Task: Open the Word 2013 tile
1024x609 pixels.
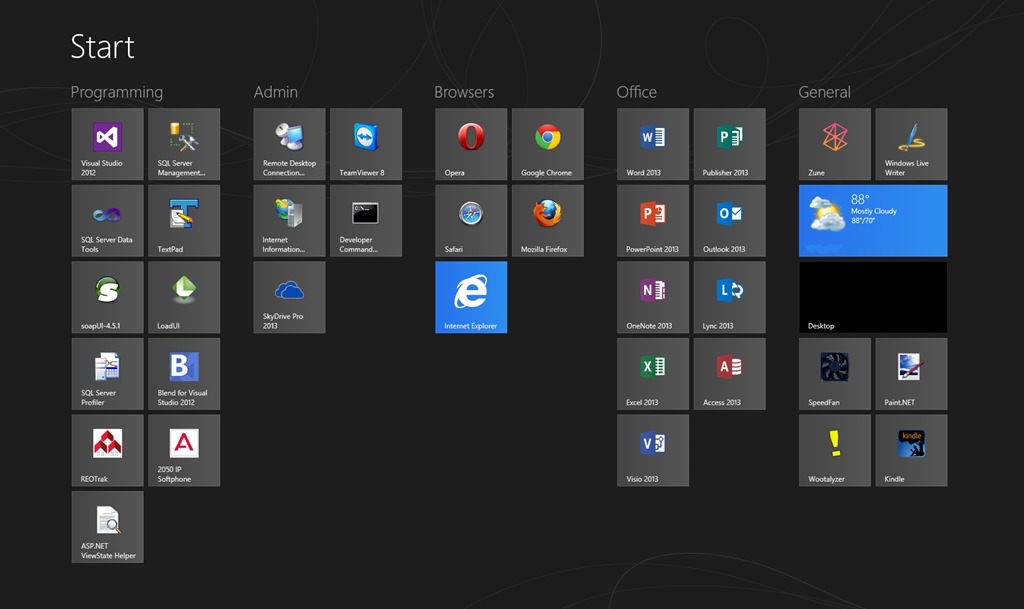Action: [653, 144]
